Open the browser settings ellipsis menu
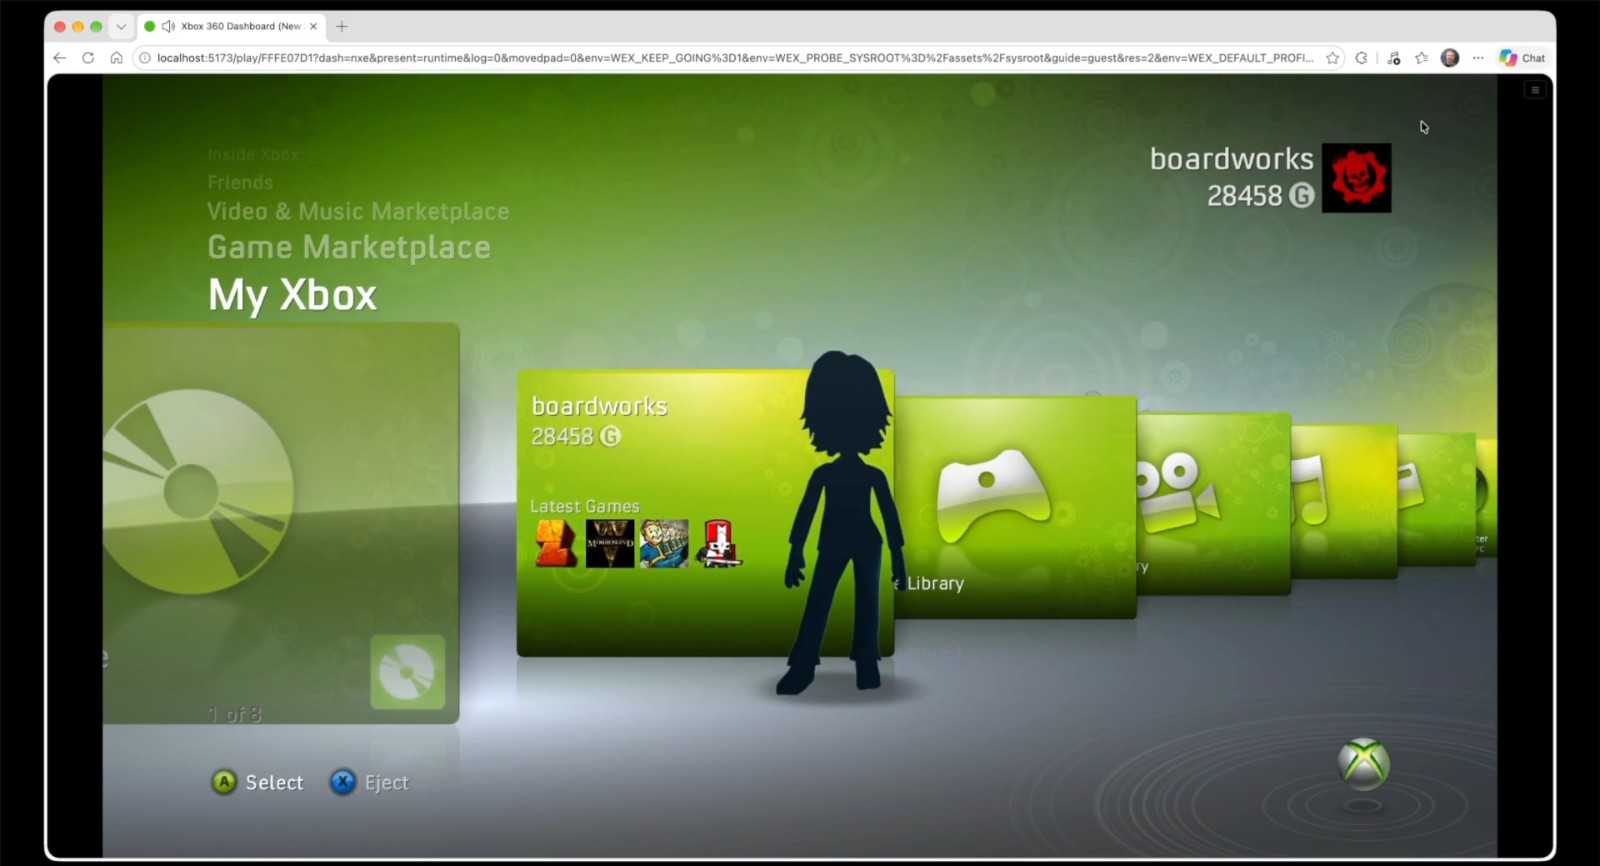The height and width of the screenshot is (866, 1600). click(1478, 58)
